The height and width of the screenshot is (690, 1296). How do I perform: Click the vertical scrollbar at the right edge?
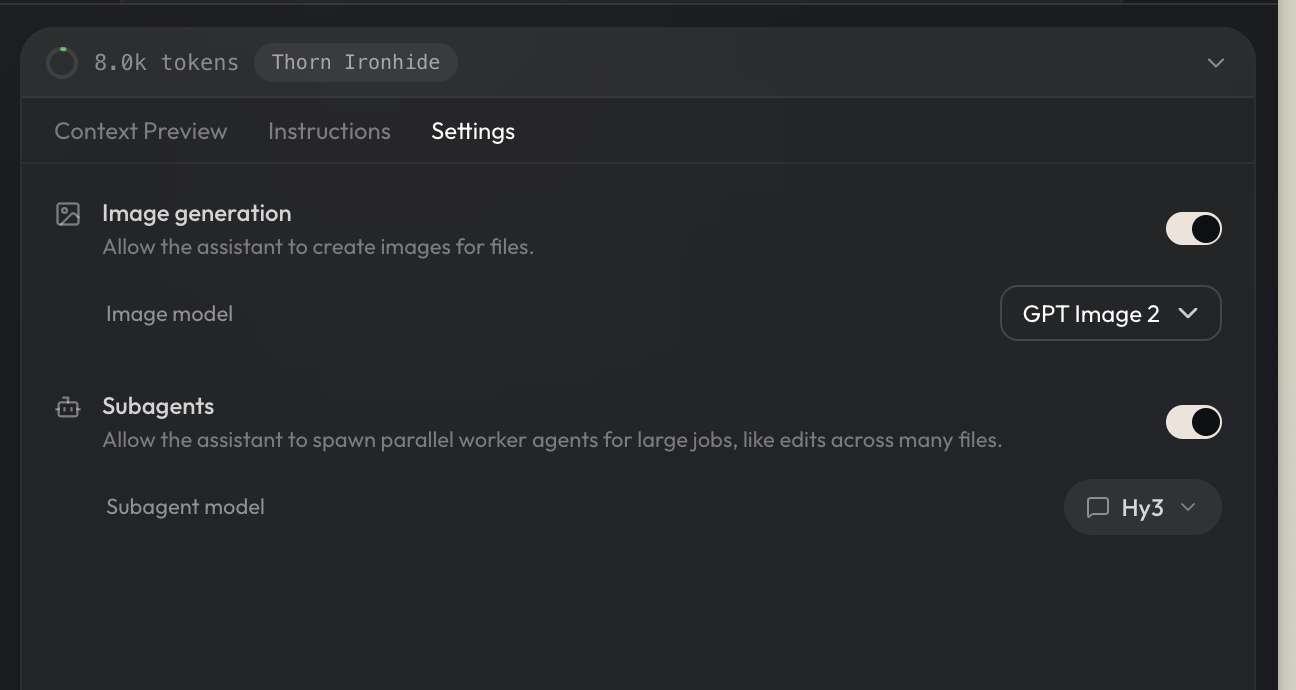[1286, 345]
